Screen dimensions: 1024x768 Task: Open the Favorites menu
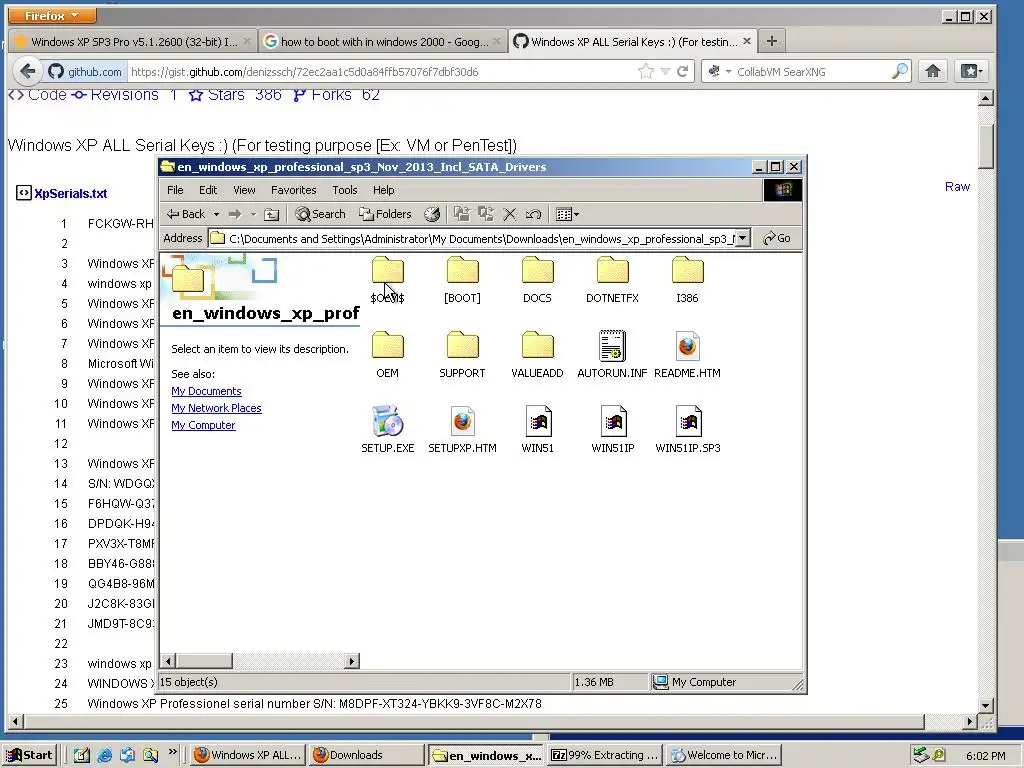293,190
